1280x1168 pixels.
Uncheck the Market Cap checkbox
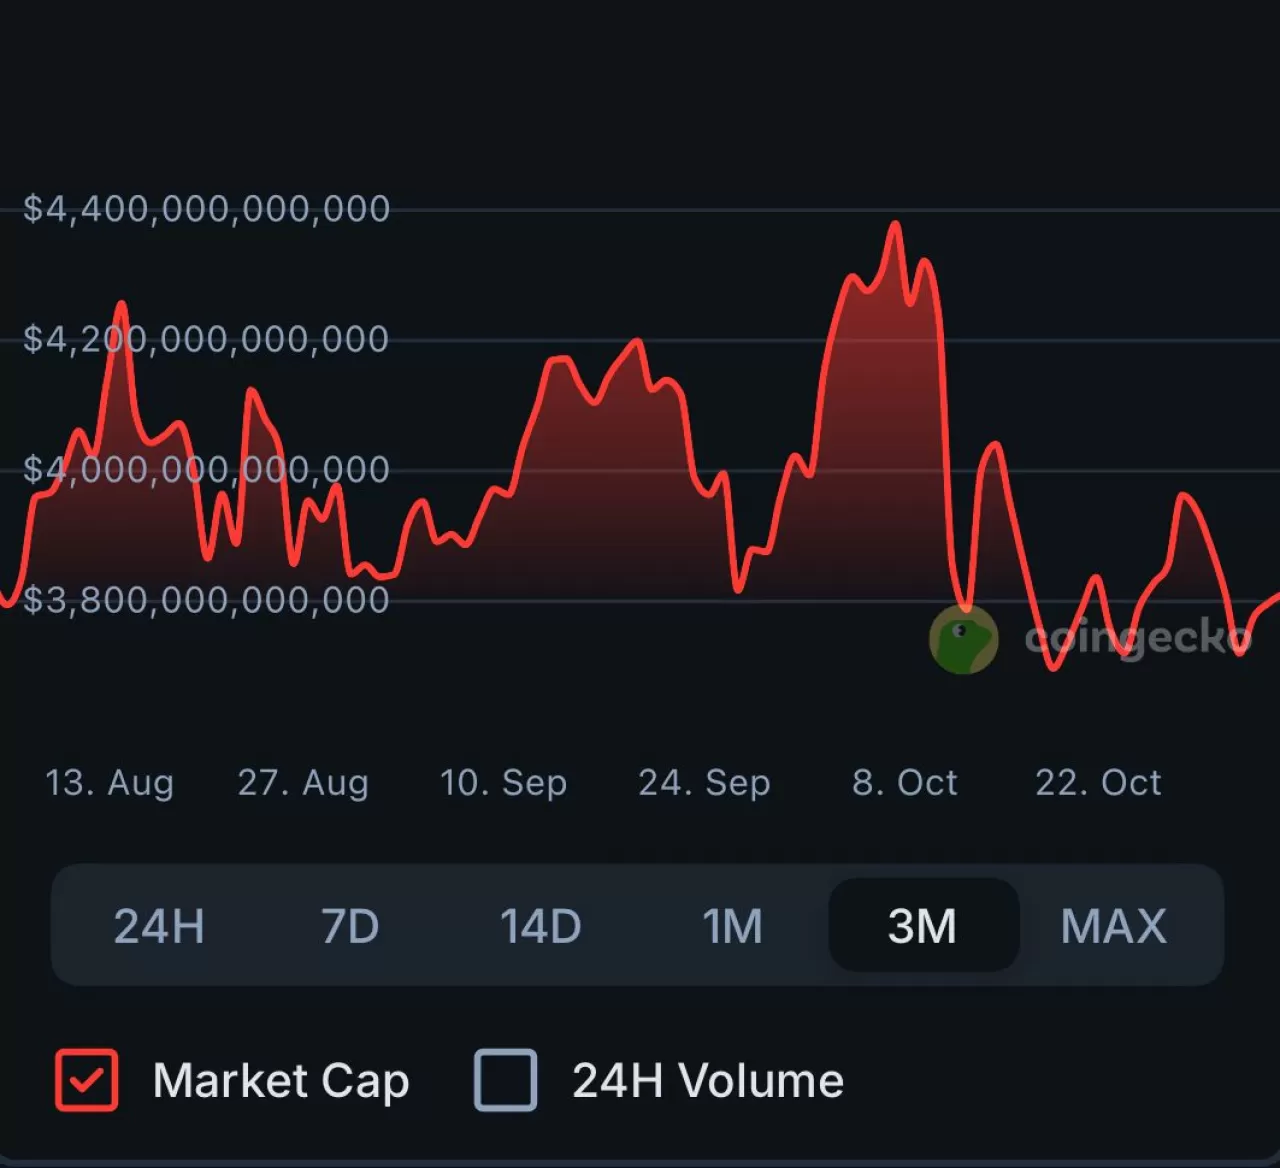pyautogui.click(x=86, y=1081)
